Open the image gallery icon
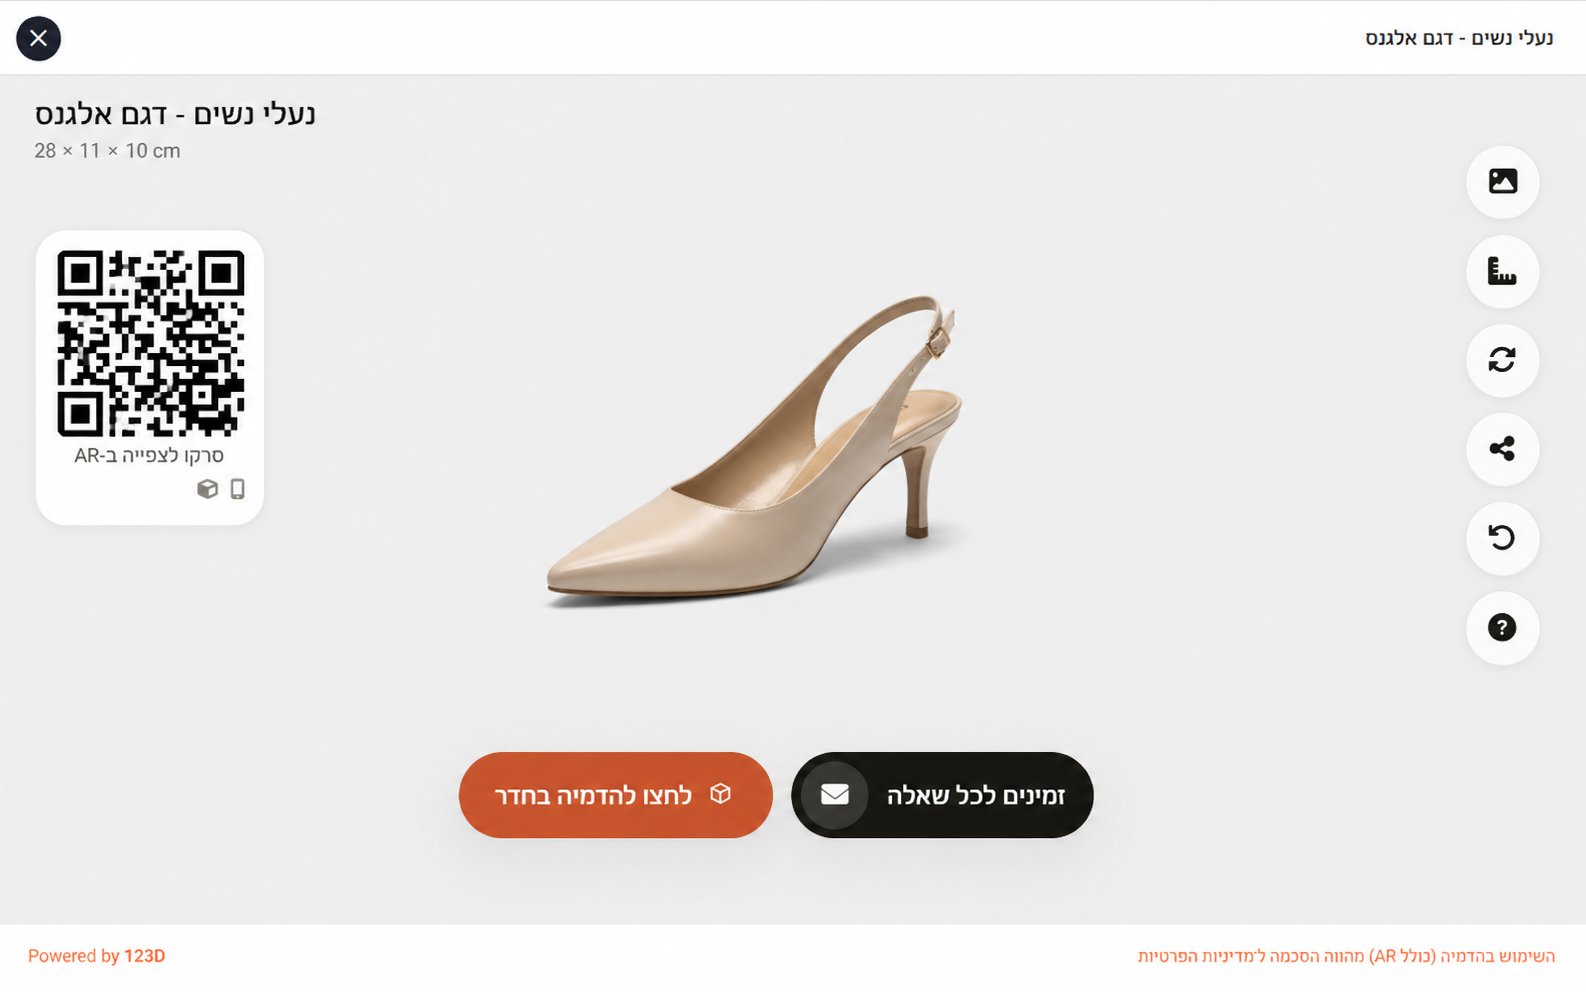 pos(1502,182)
